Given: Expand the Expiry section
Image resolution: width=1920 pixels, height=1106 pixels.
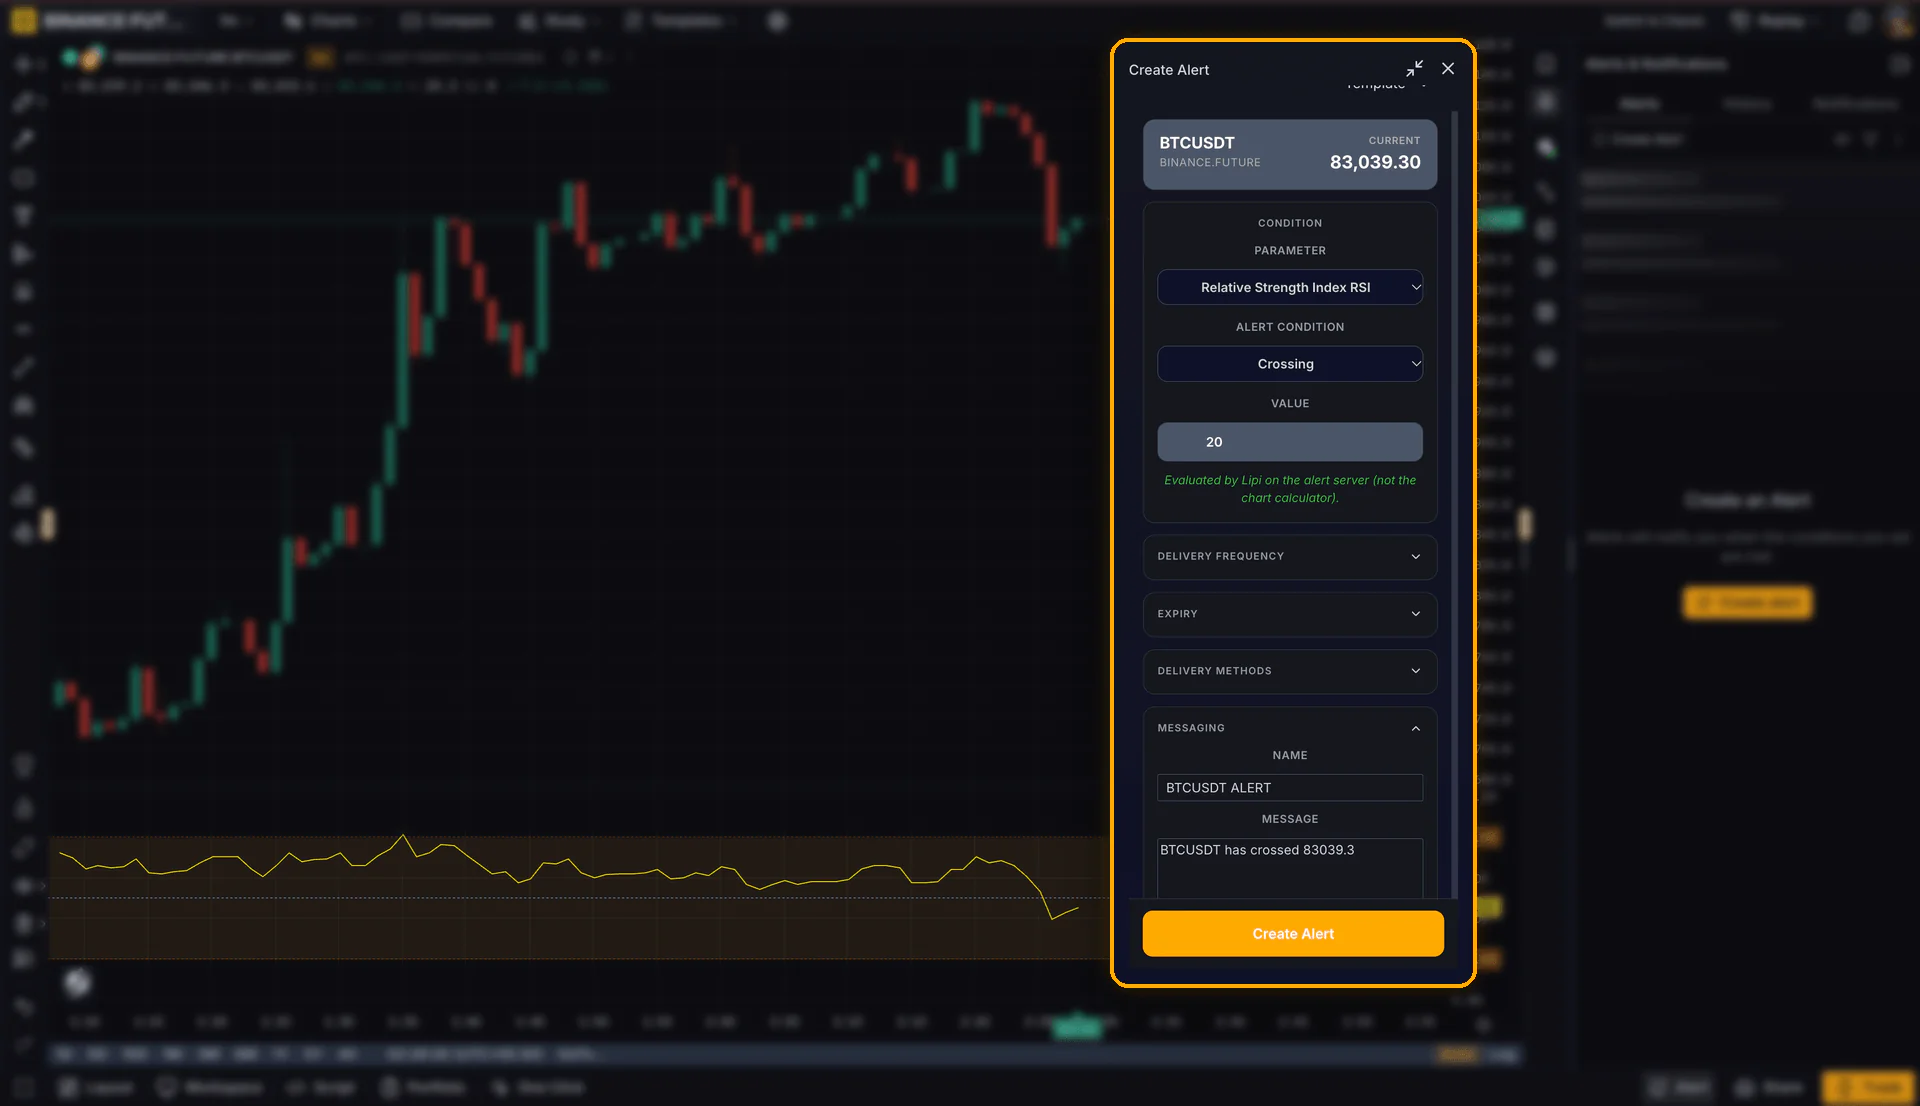Looking at the screenshot, I should coord(1290,614).
